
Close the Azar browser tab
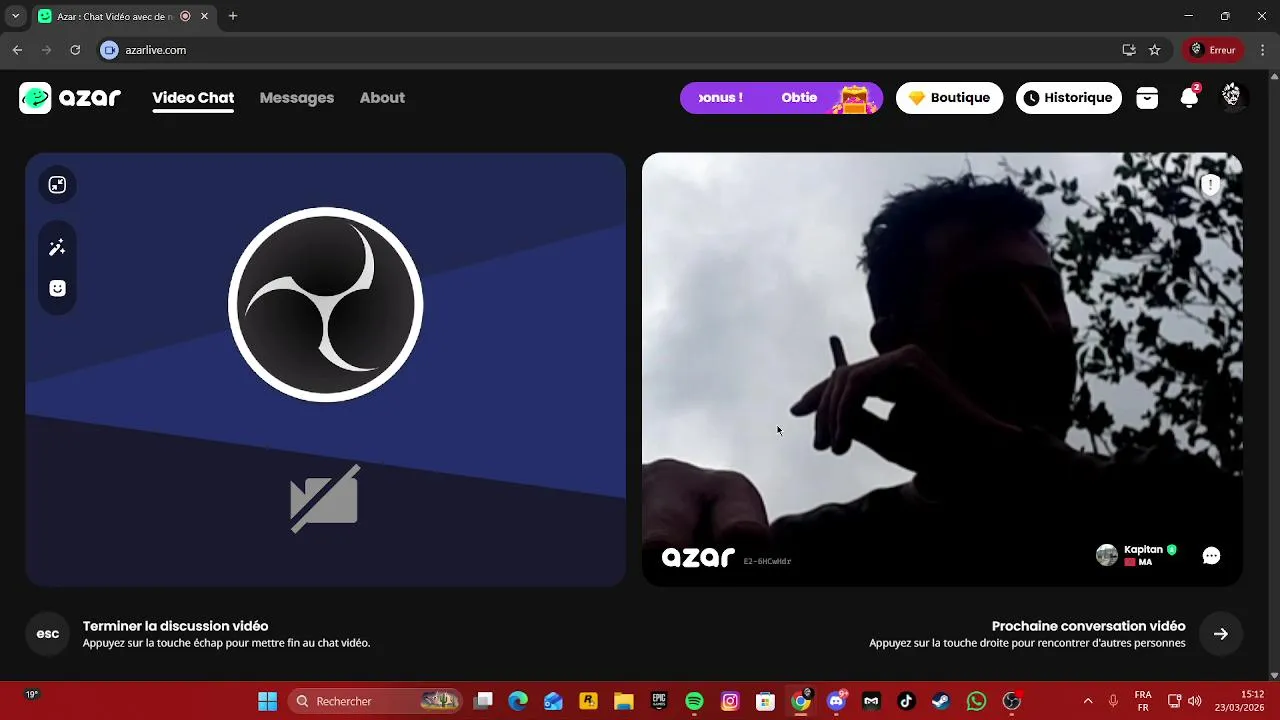205,16
